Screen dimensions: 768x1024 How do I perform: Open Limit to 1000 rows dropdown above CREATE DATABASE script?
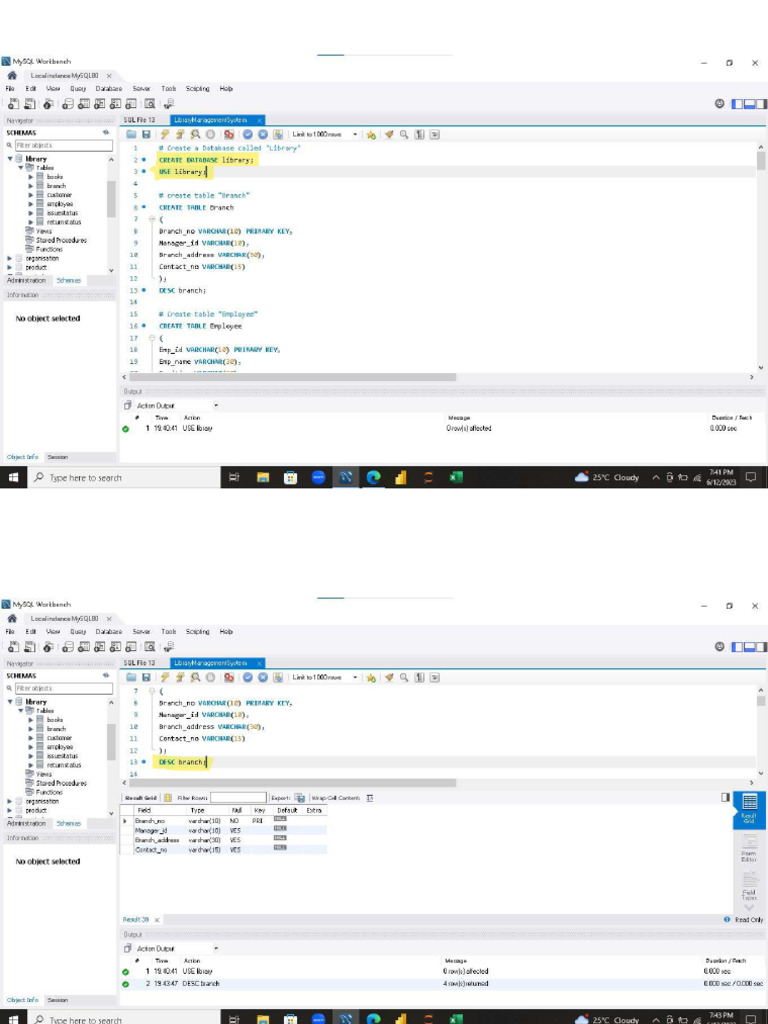point(356,134)
